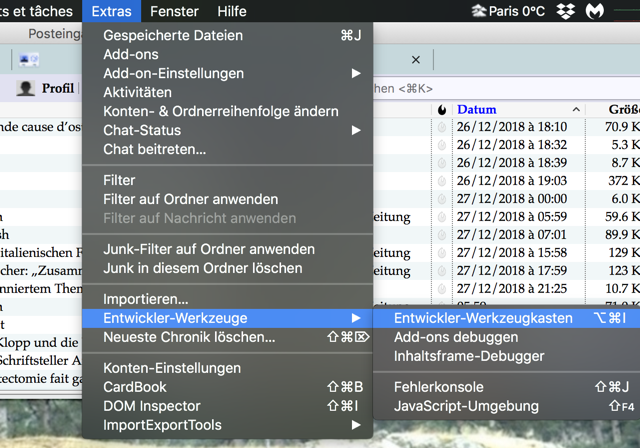Click Importieren… menu item
This screenshot has width=640, height=448.
227,299
